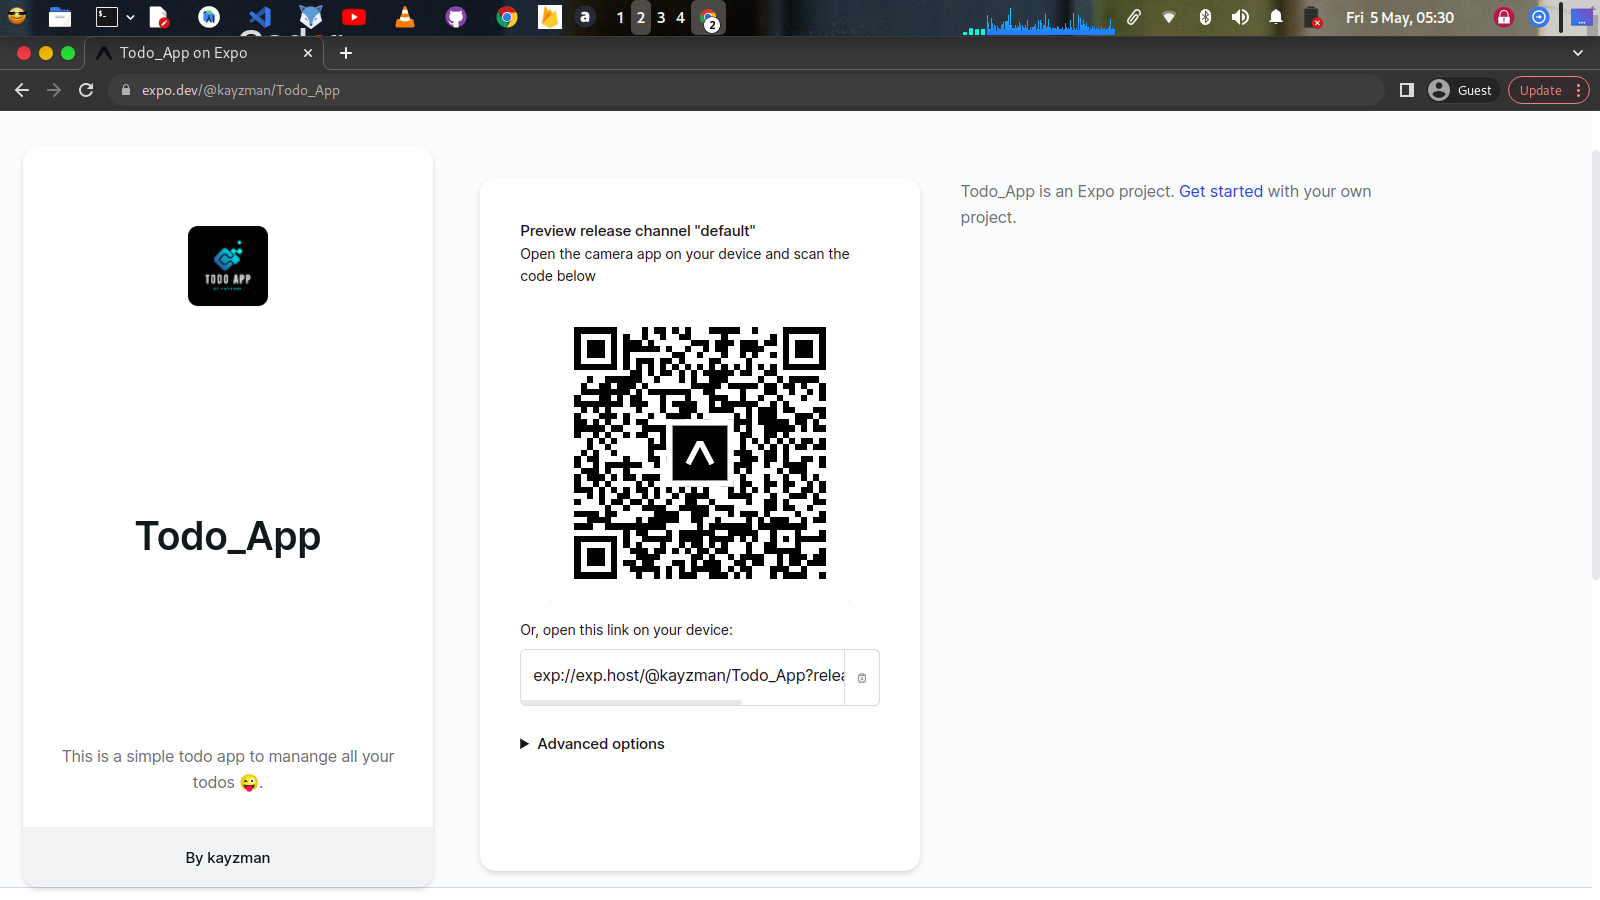Image resolution: width=1600 pixels, height=900 pixels.
Task: Click the Chrome Update button
Action: [x=1541, y=90]
